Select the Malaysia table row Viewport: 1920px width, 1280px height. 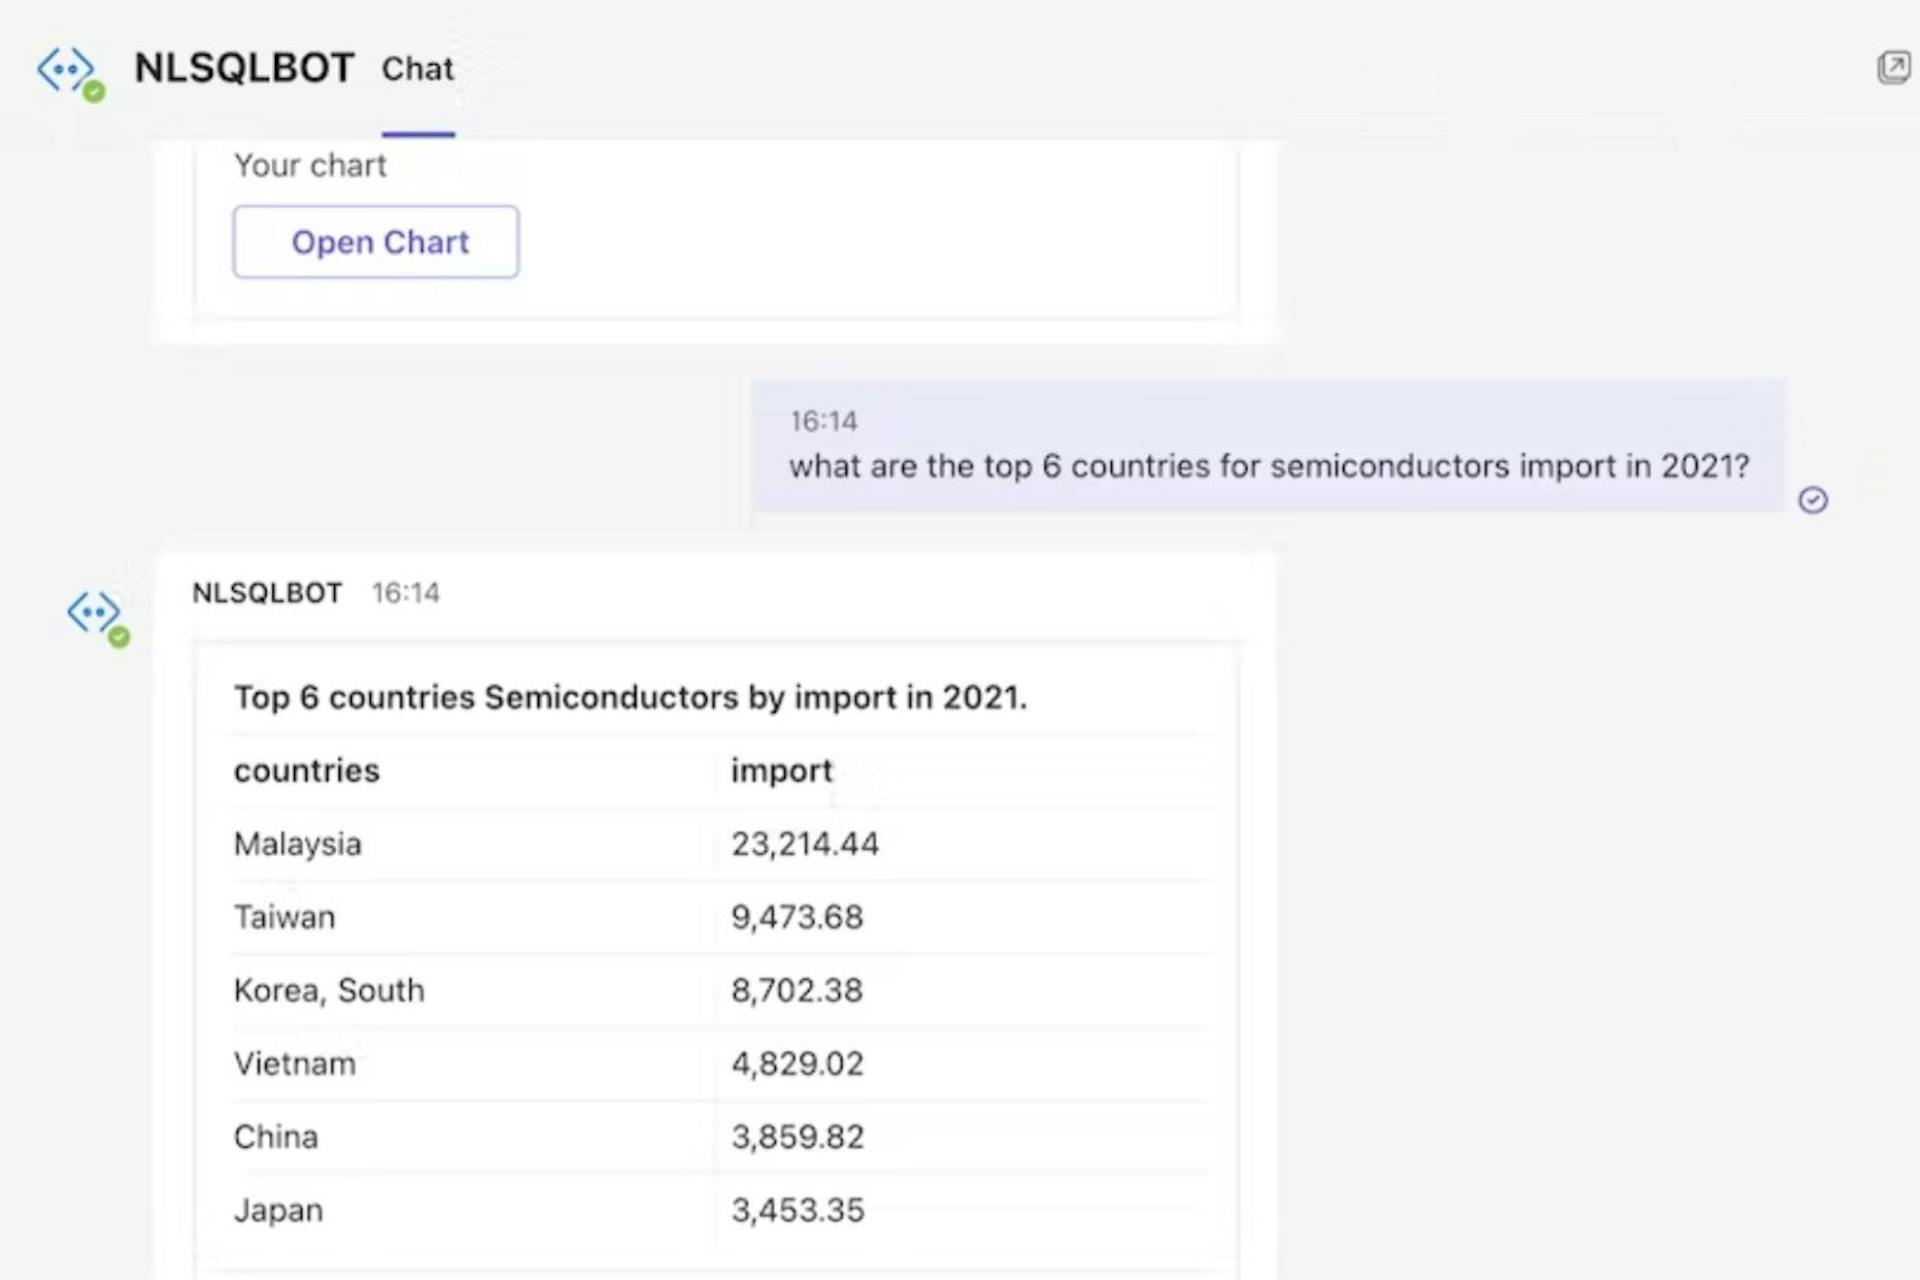pyautogui.click(x=297, y=844)
